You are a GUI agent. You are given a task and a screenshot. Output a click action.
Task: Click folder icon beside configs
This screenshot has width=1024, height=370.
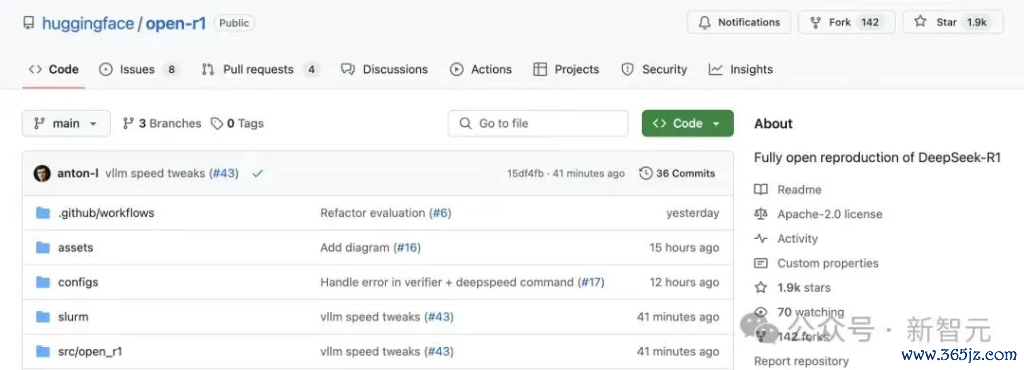pyautogui.click(x=43, y=282)
